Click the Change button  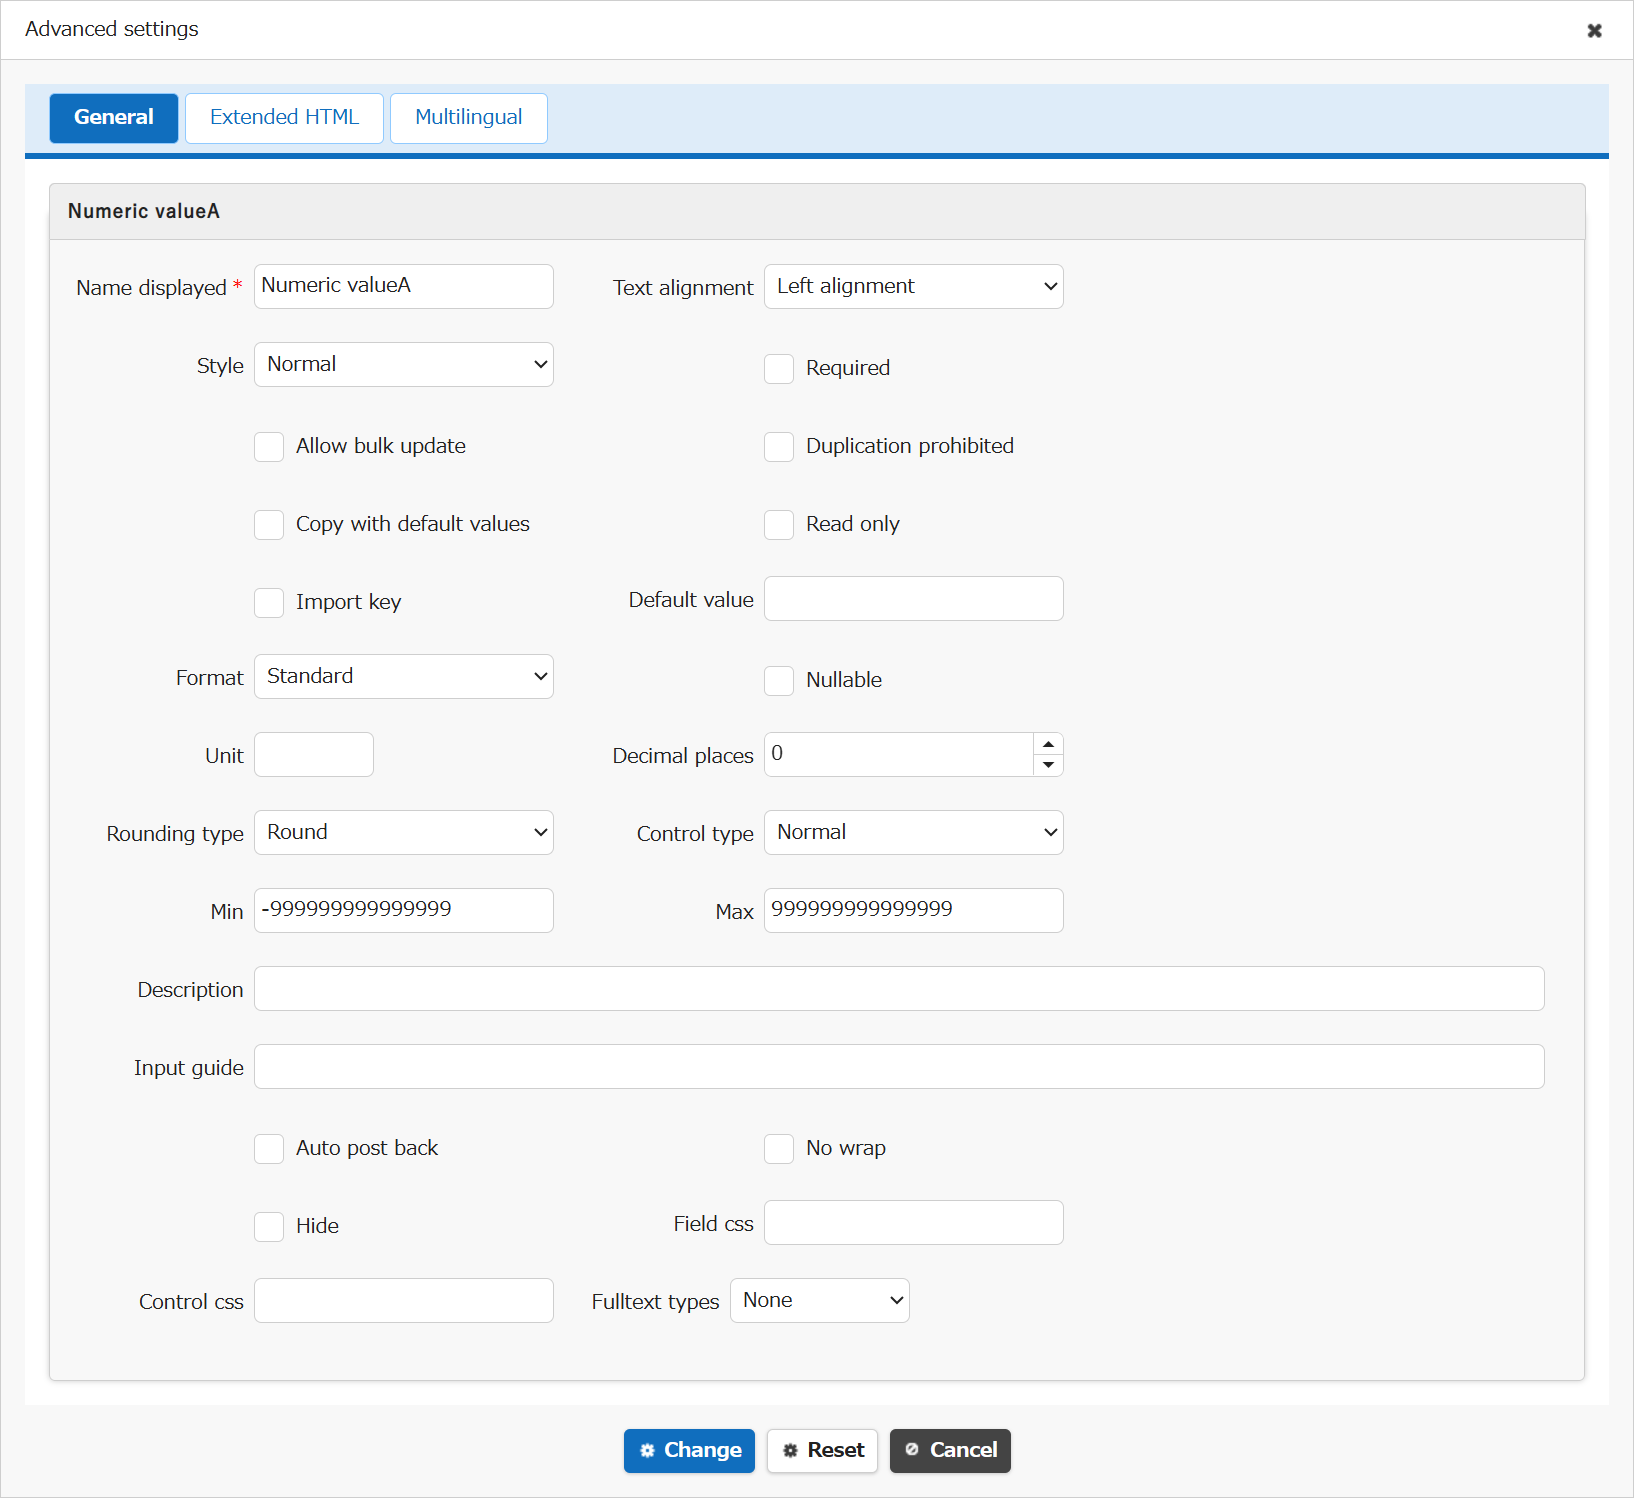coord(689,1451)
